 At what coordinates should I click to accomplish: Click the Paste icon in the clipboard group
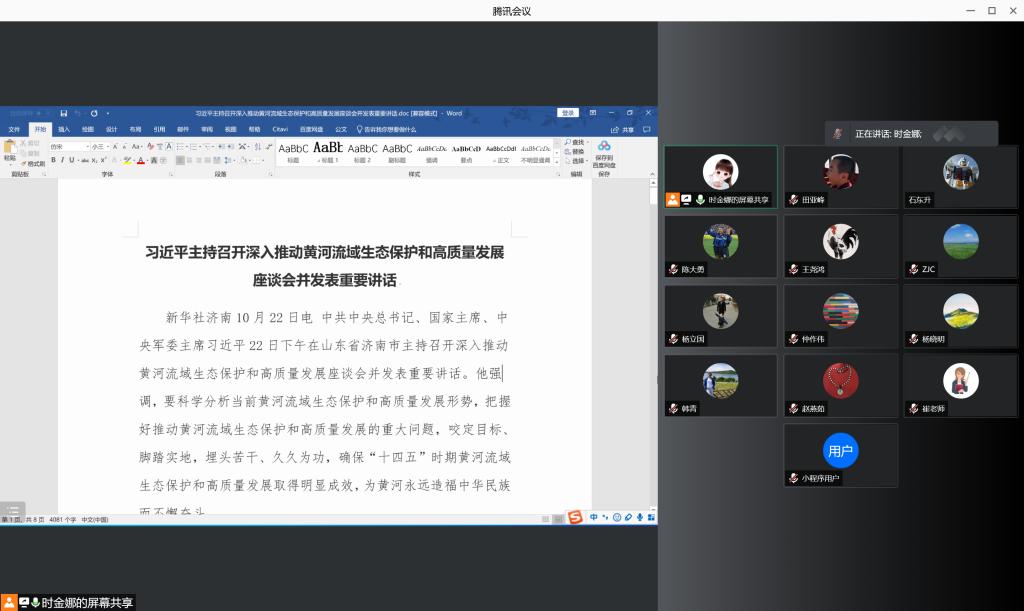(x=9, y=147)
